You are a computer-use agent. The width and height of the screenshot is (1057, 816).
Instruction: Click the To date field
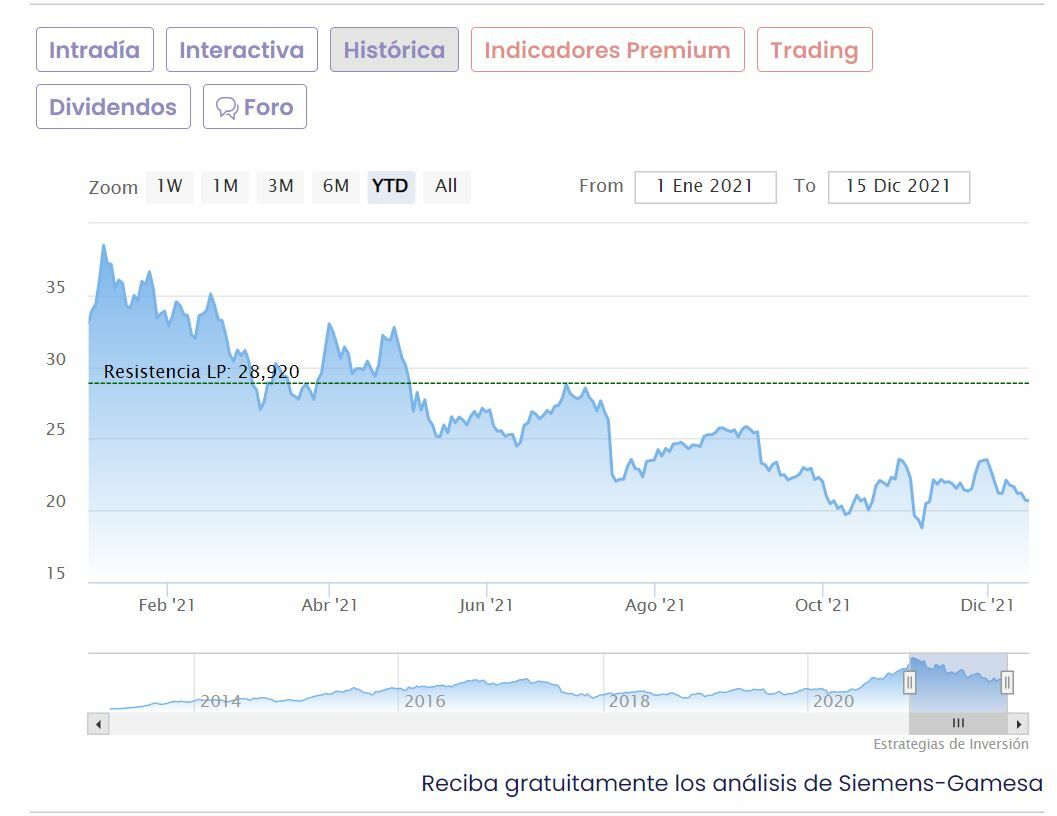click(x=898, y=187)
